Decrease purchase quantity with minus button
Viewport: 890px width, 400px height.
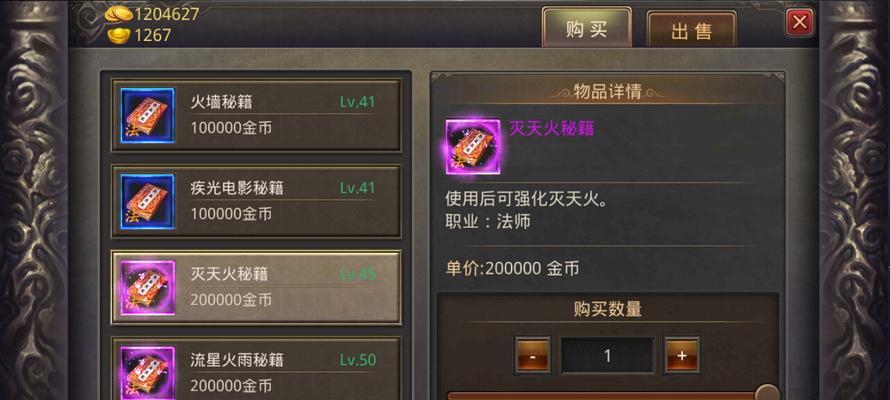(532, 356)
